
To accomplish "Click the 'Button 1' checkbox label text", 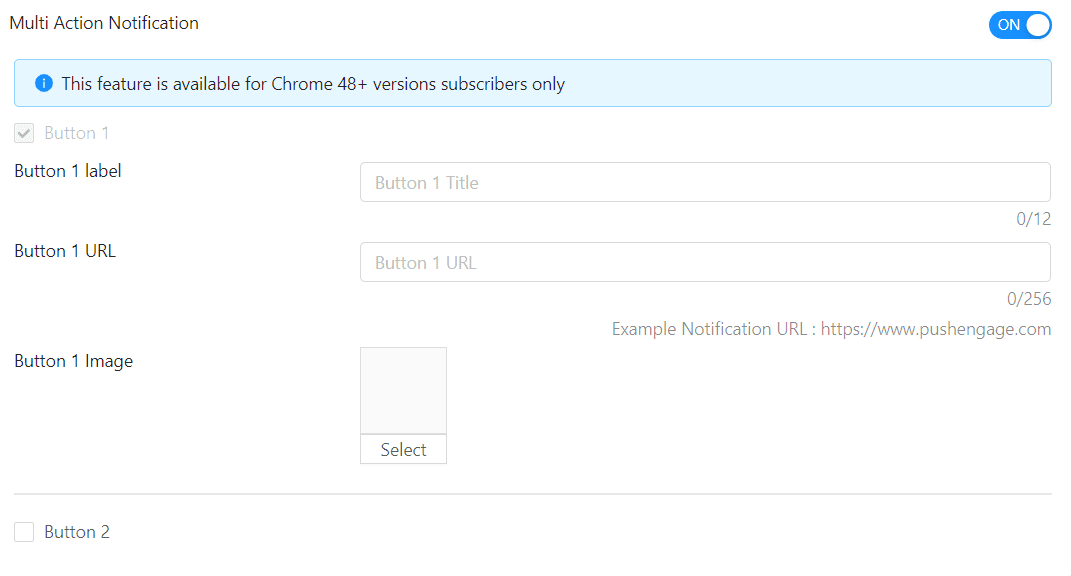I will (x=77, y=133).
